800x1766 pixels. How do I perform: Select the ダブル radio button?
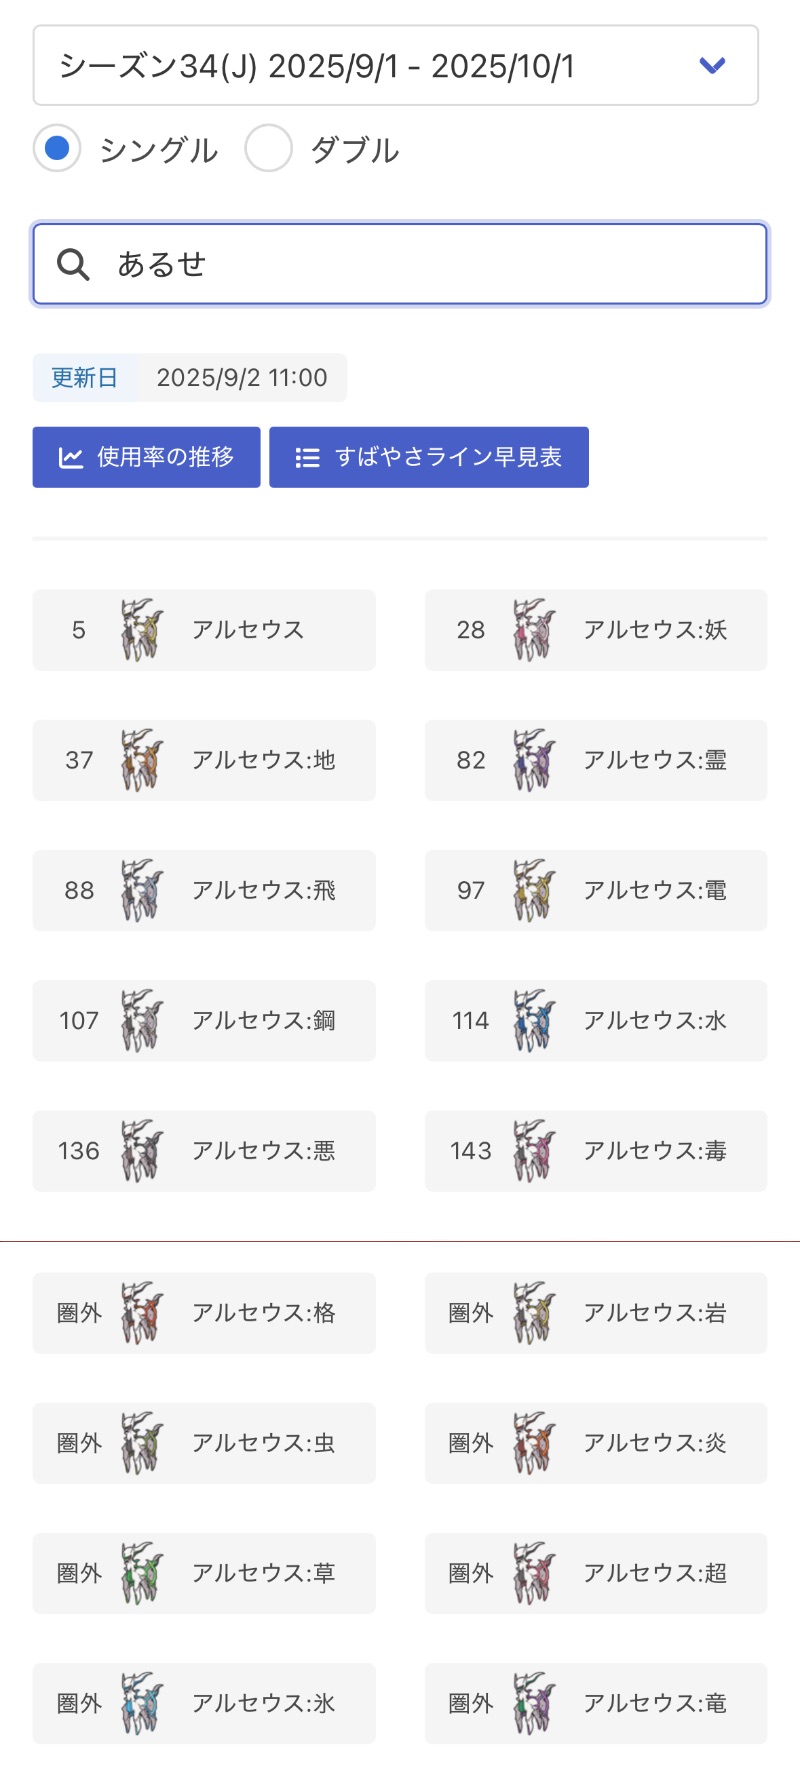[x=268, y=149]
